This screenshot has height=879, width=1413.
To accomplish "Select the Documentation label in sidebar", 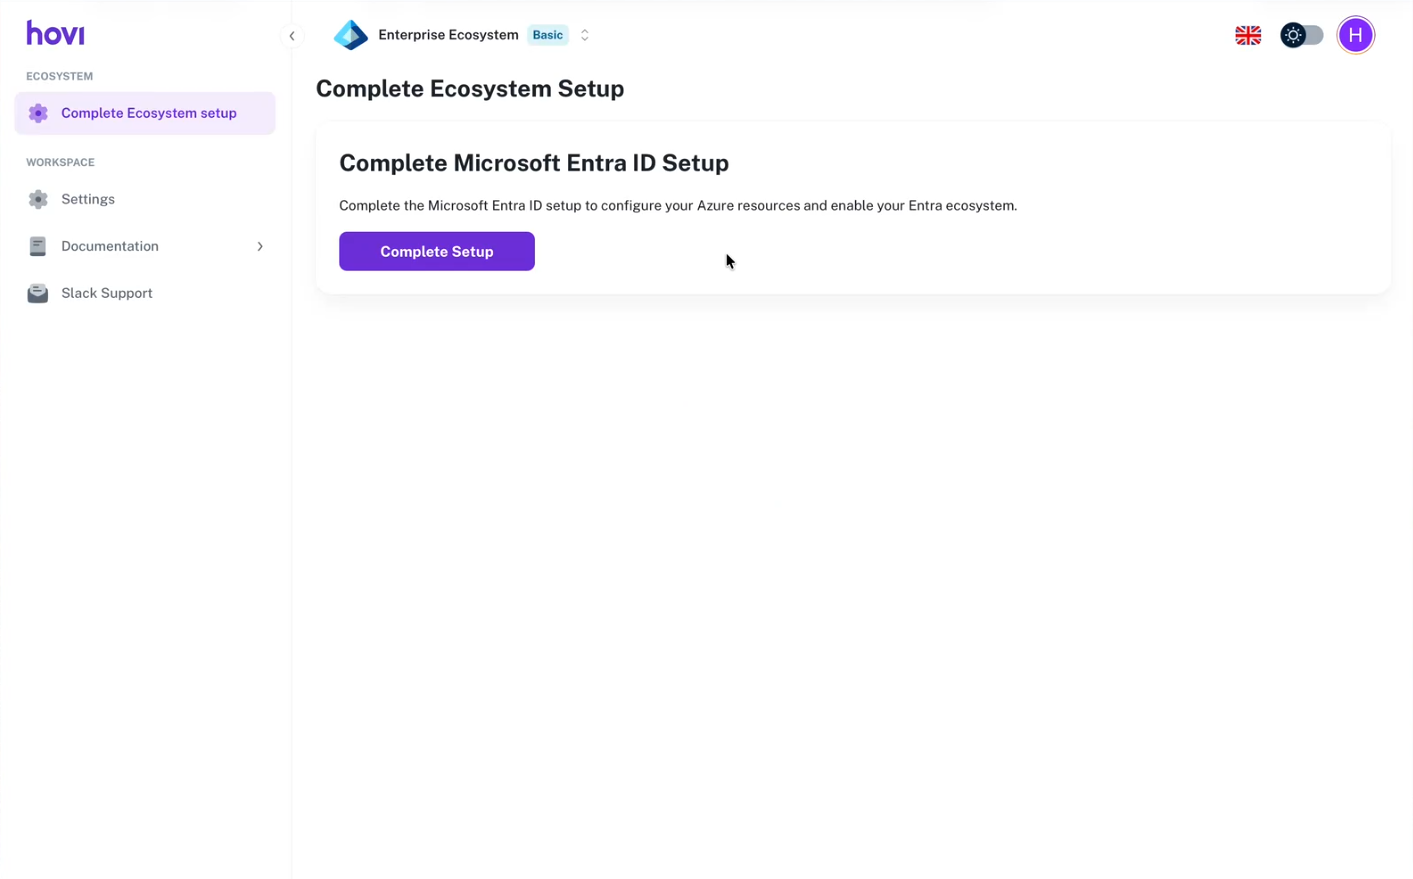I will click(x=110, y=246).
